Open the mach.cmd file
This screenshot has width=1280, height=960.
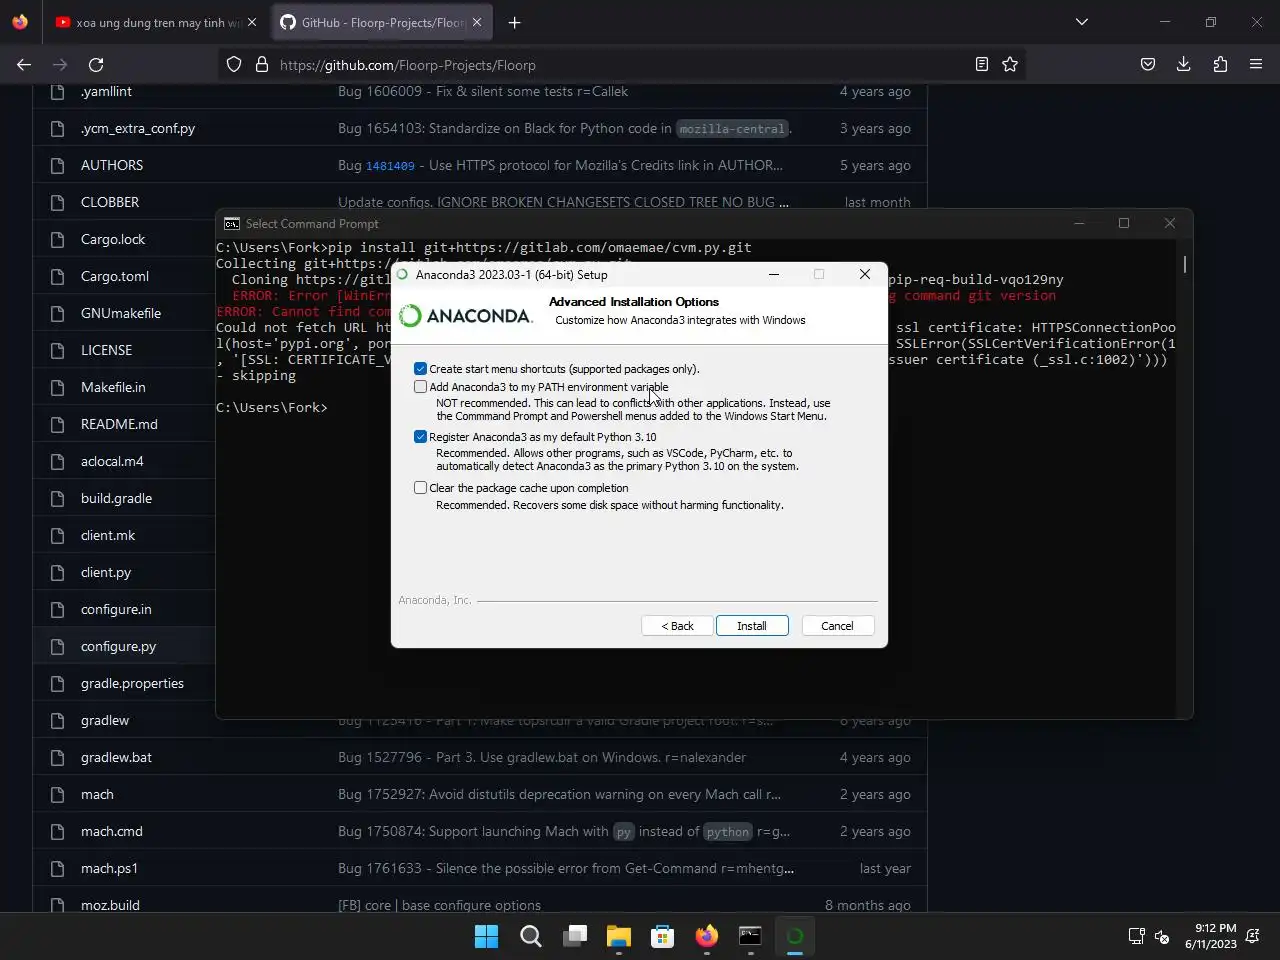(x=111, y=831)
